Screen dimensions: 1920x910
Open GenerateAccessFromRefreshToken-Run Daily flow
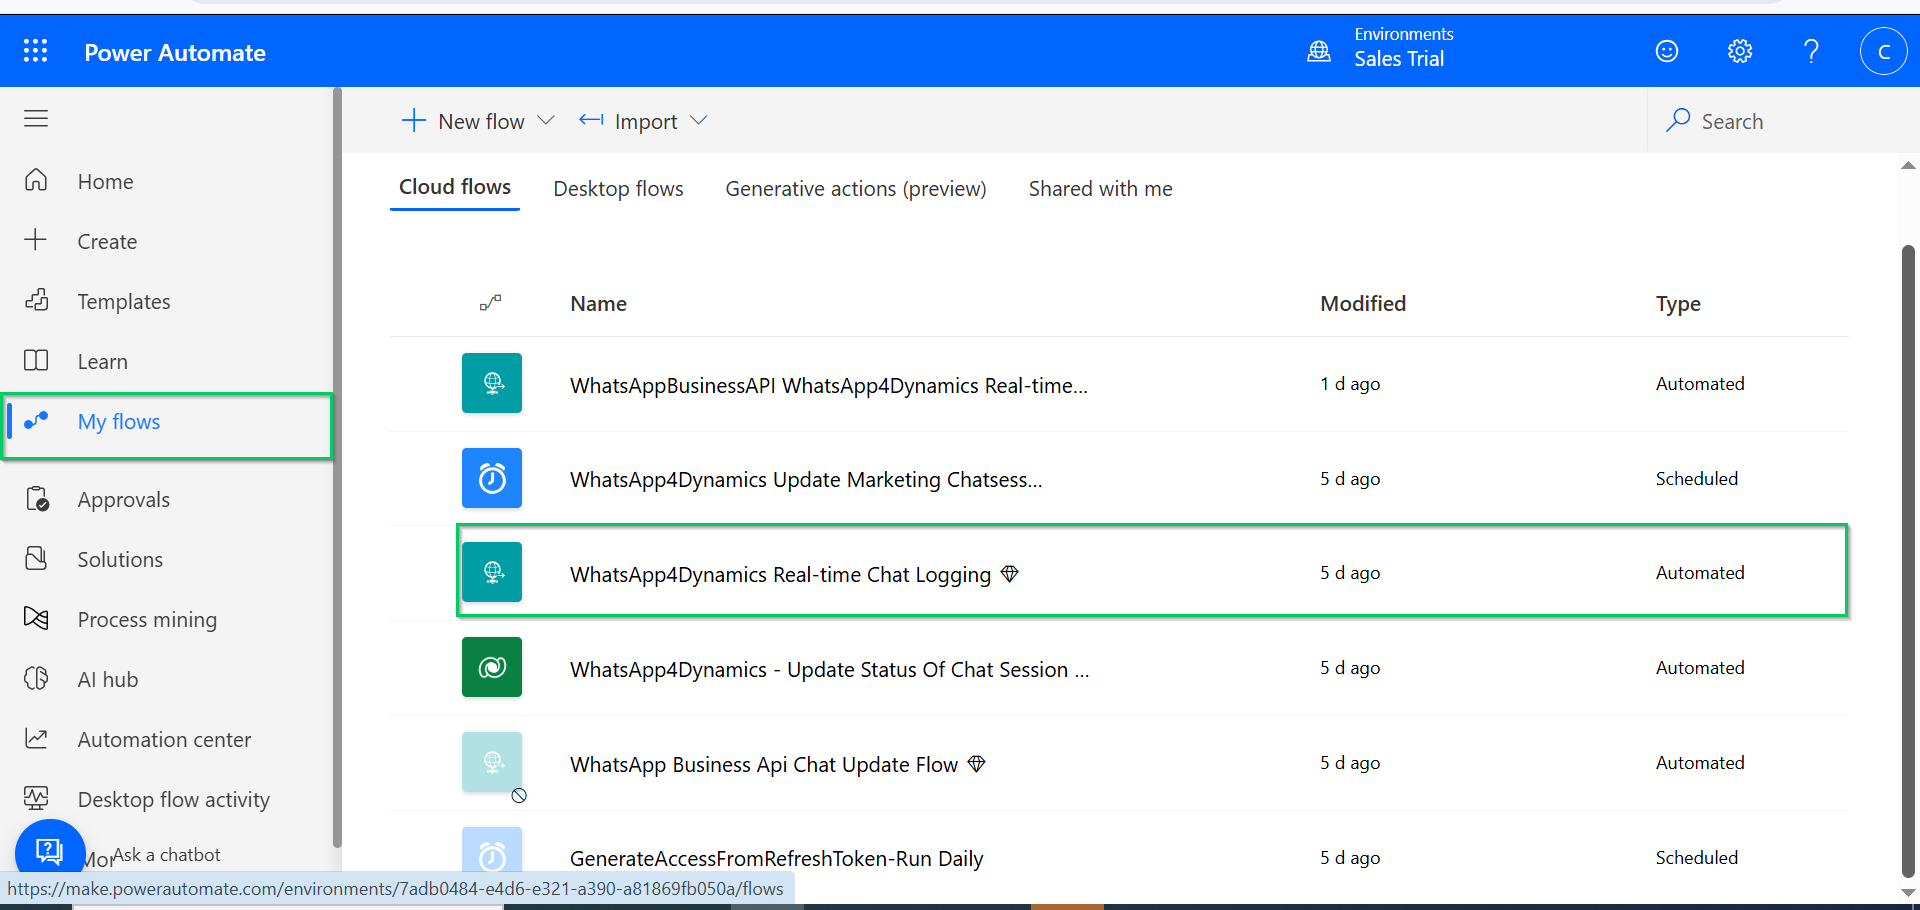click(x=776, y=859)
